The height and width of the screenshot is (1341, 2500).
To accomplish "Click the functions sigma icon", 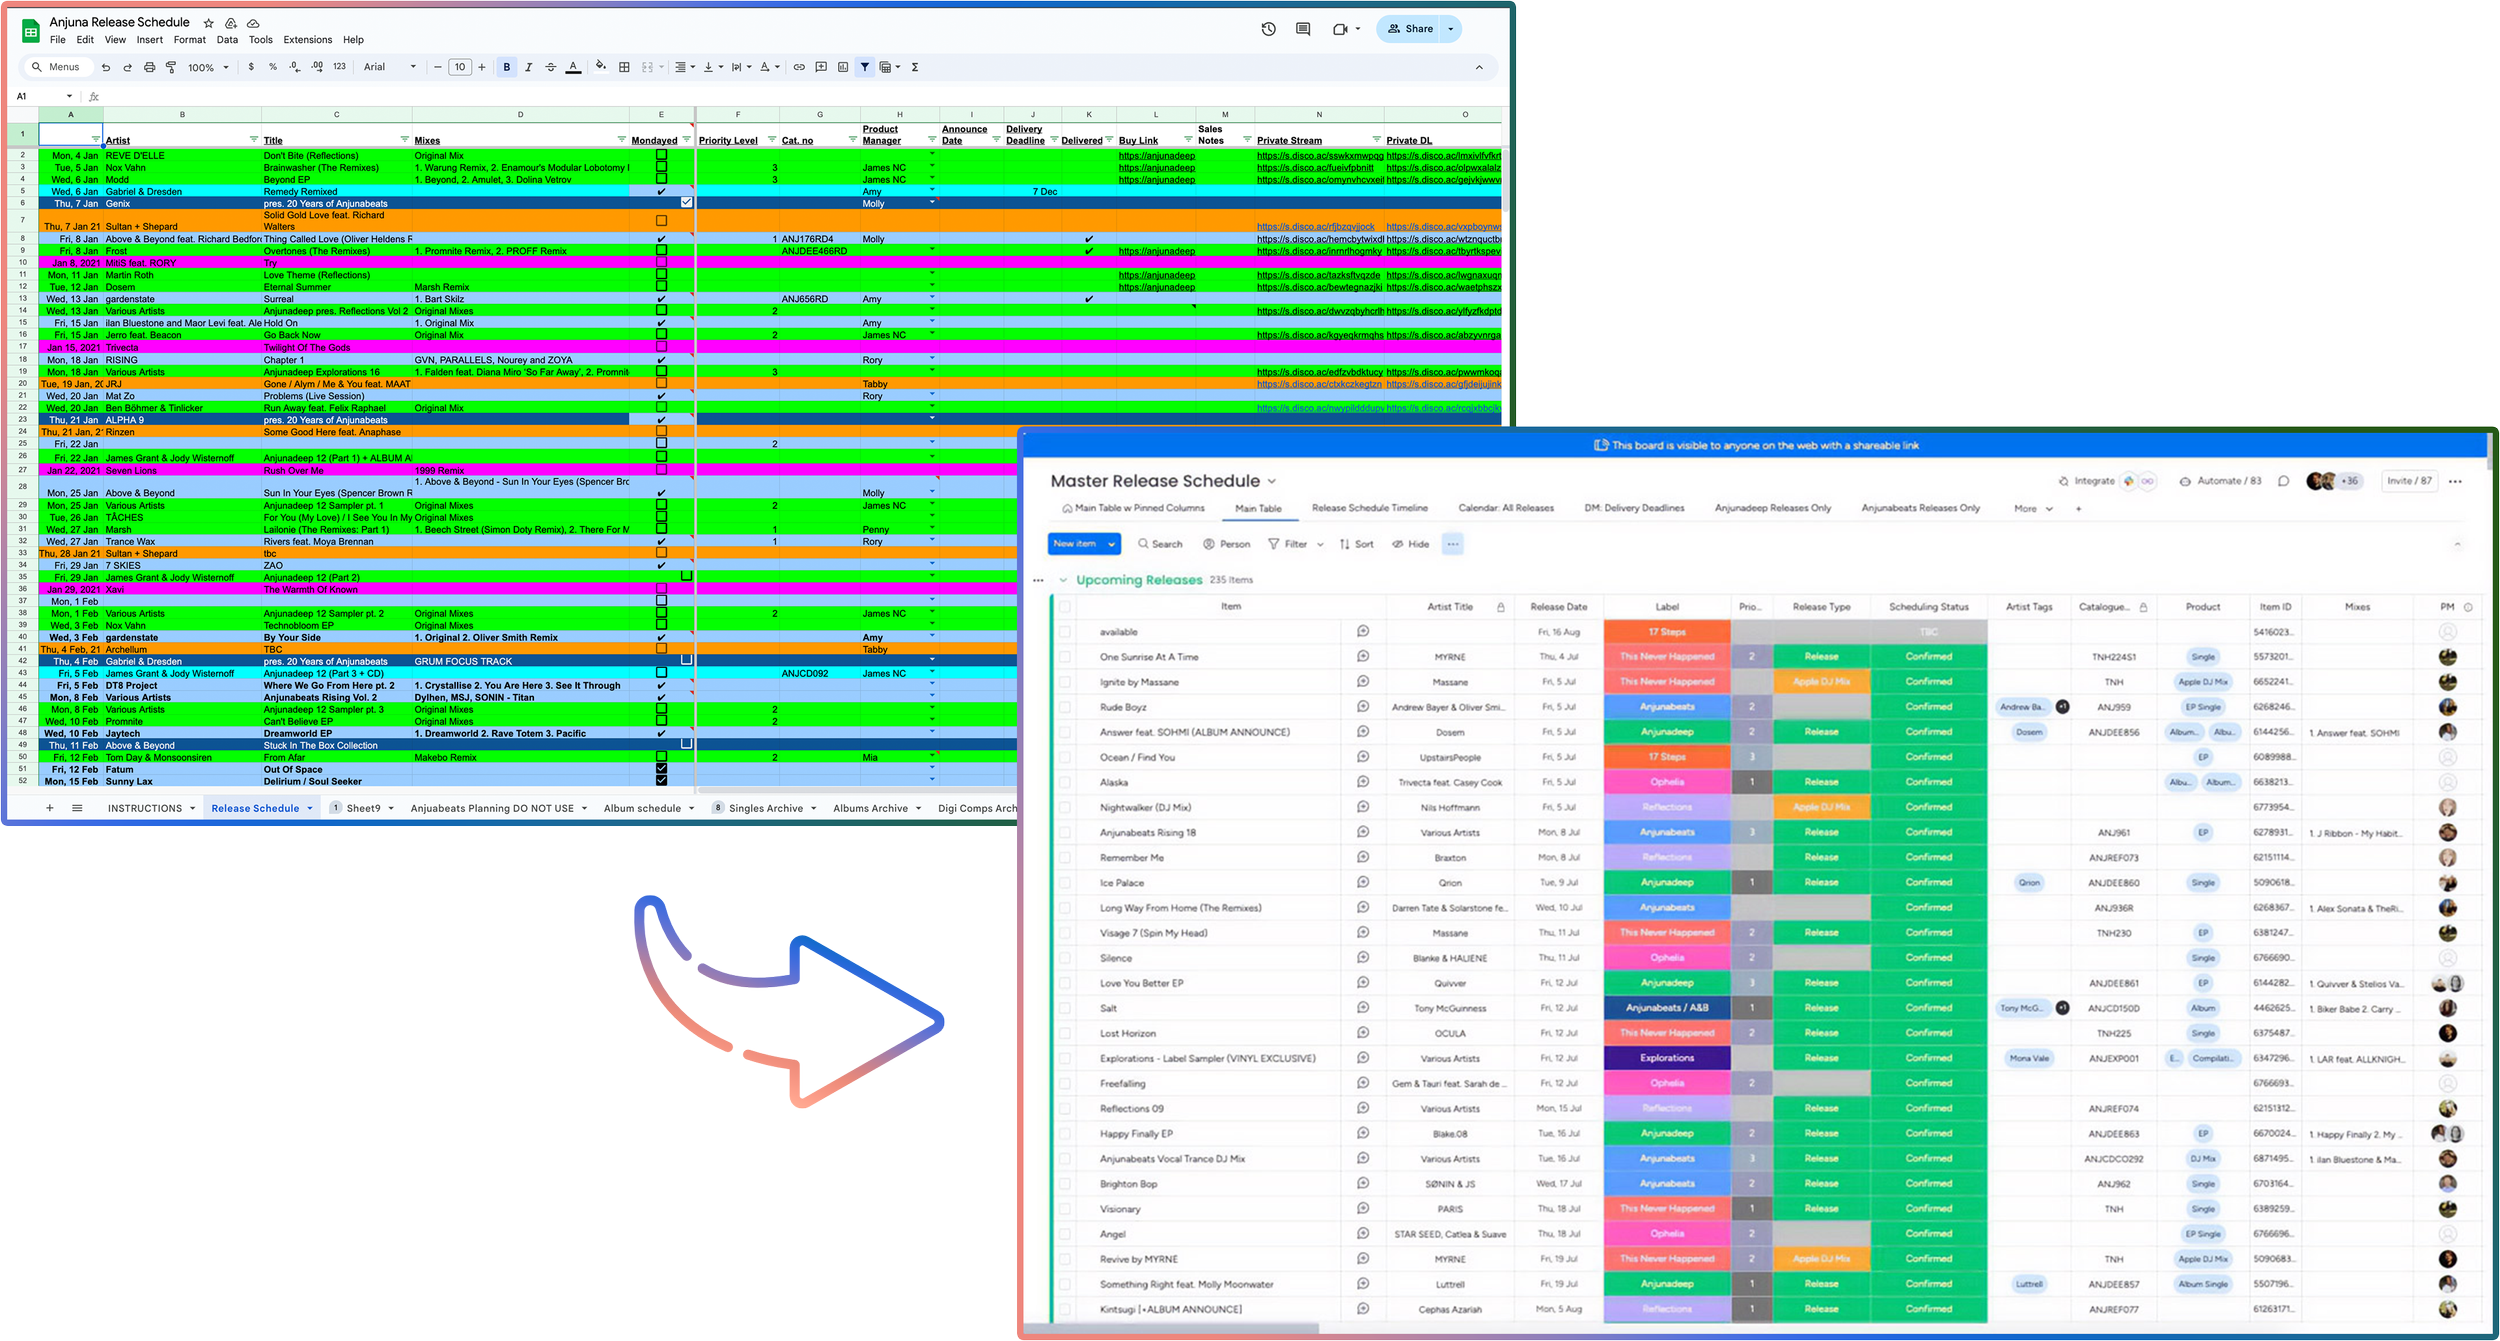I will 915,67.
